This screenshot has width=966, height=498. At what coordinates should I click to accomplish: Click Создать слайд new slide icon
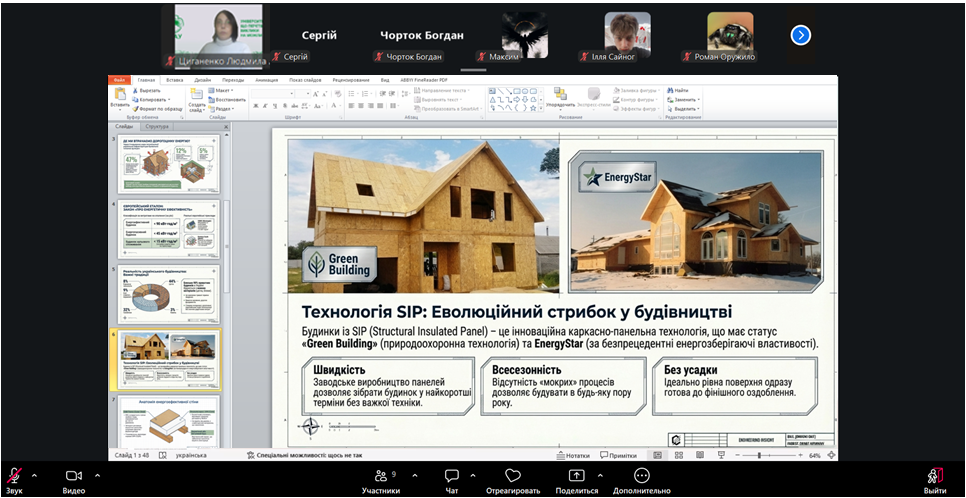[x=197, y=94]
